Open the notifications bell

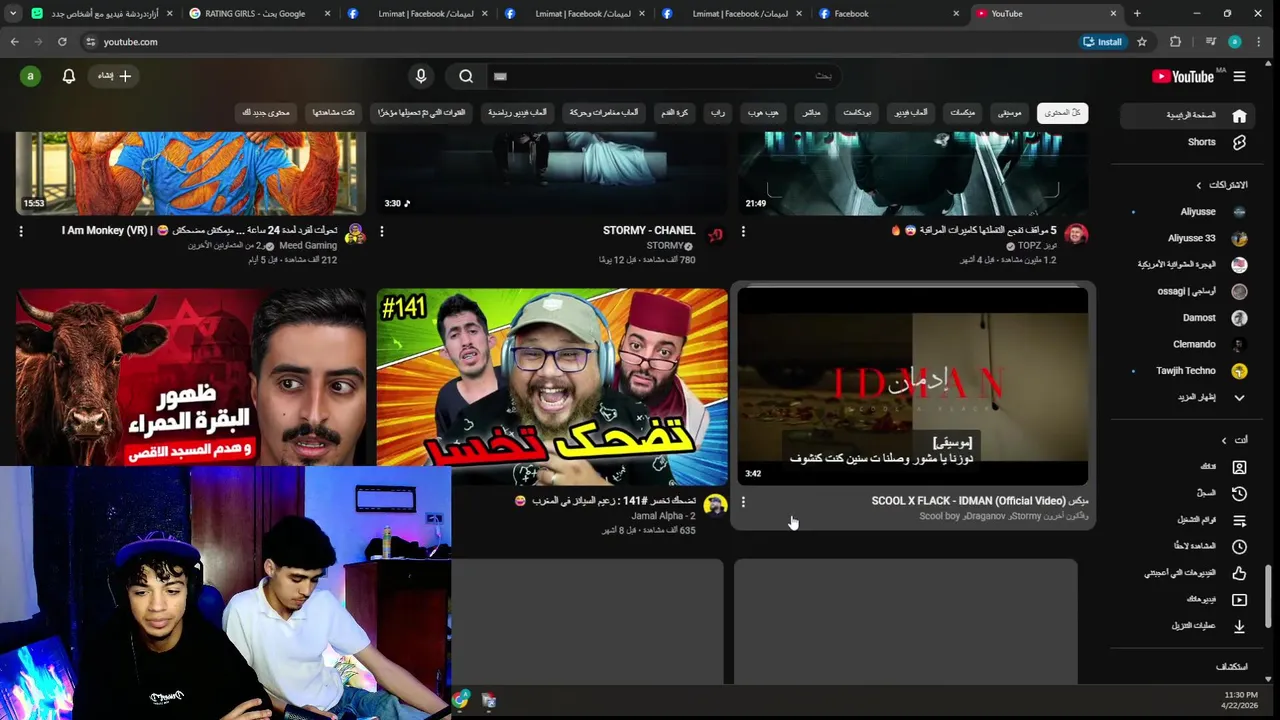point(69,76)
